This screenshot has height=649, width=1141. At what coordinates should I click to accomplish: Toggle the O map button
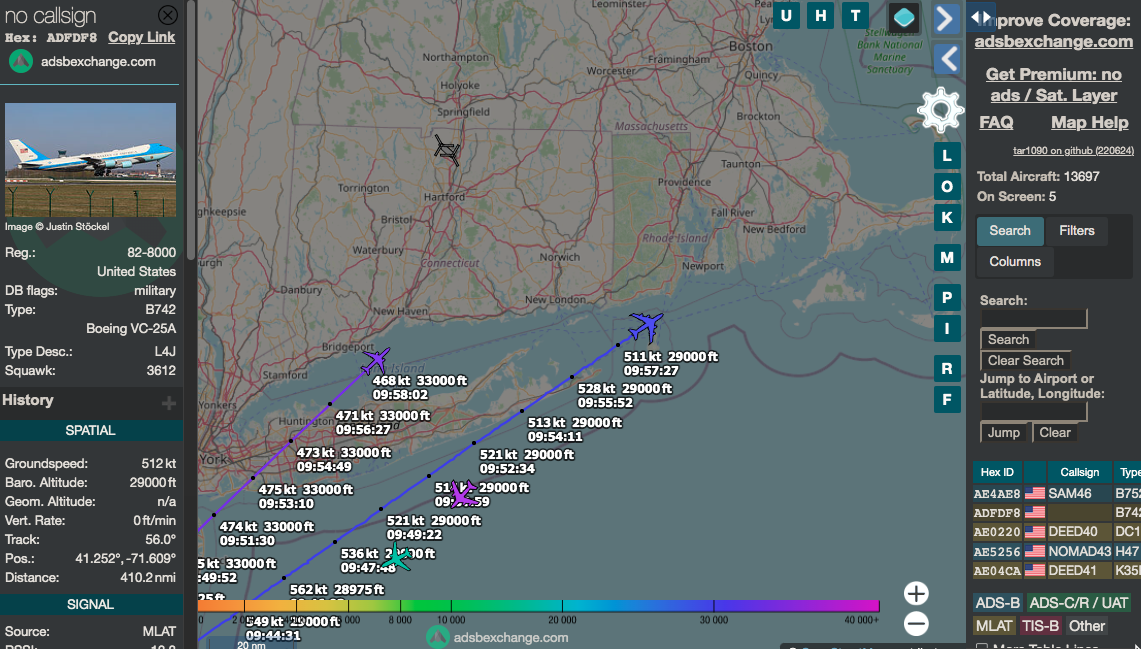click(x=947, y=187)
